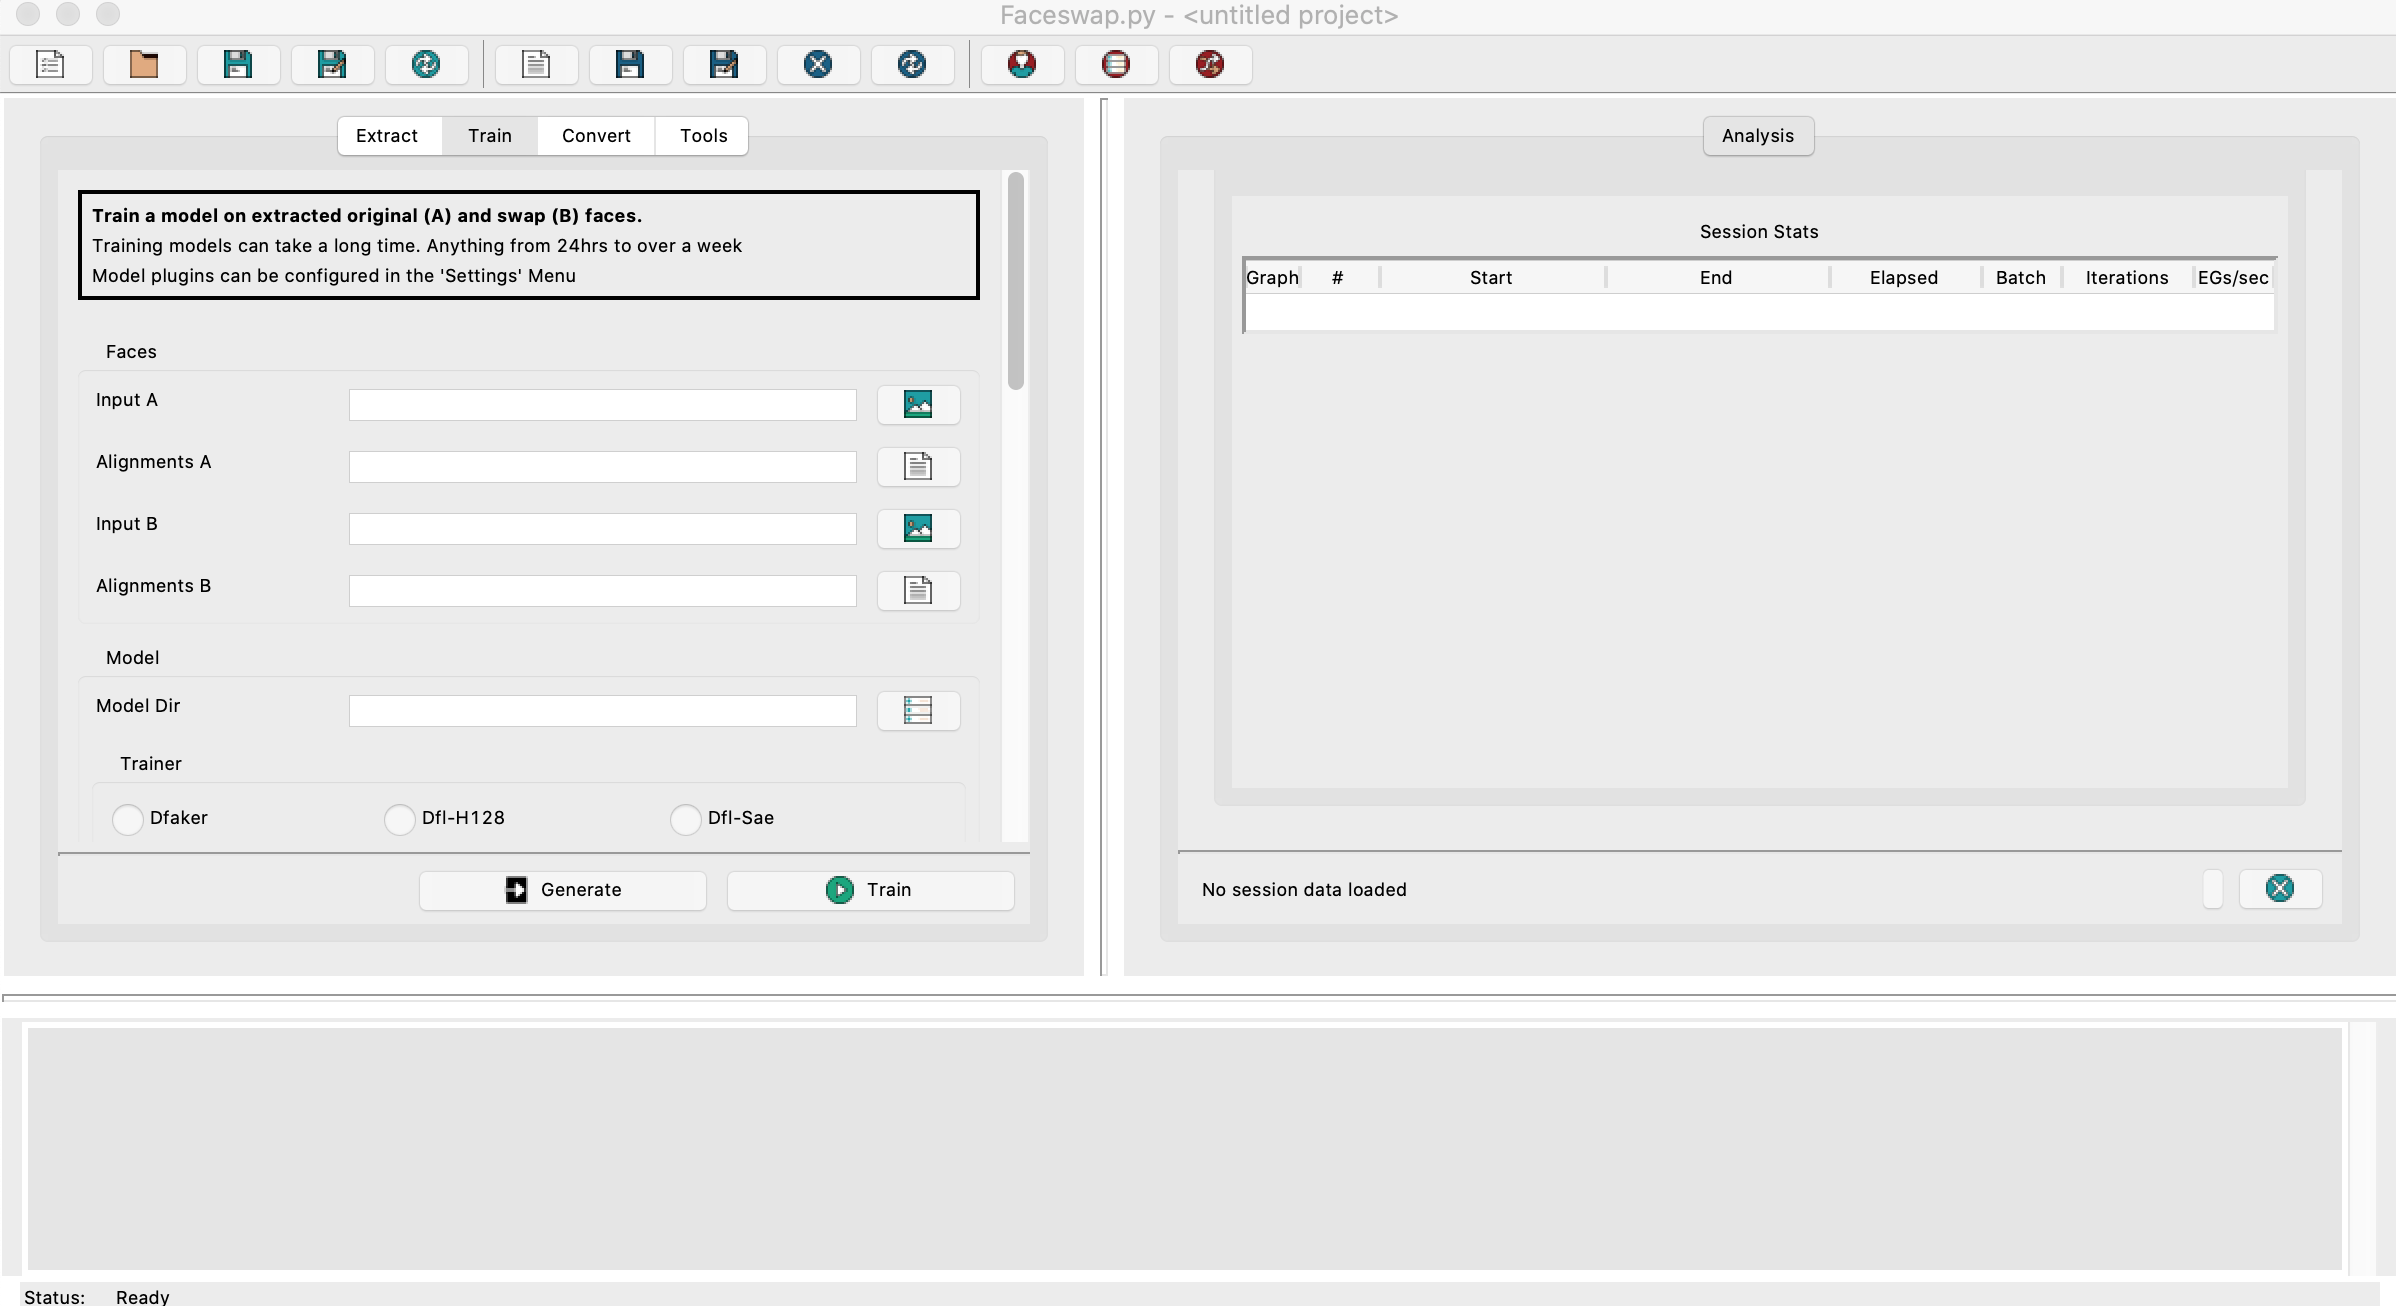Open extract settings with red person icon
This screenshot has height=1306, width=2396.
tap(1022, 65)
